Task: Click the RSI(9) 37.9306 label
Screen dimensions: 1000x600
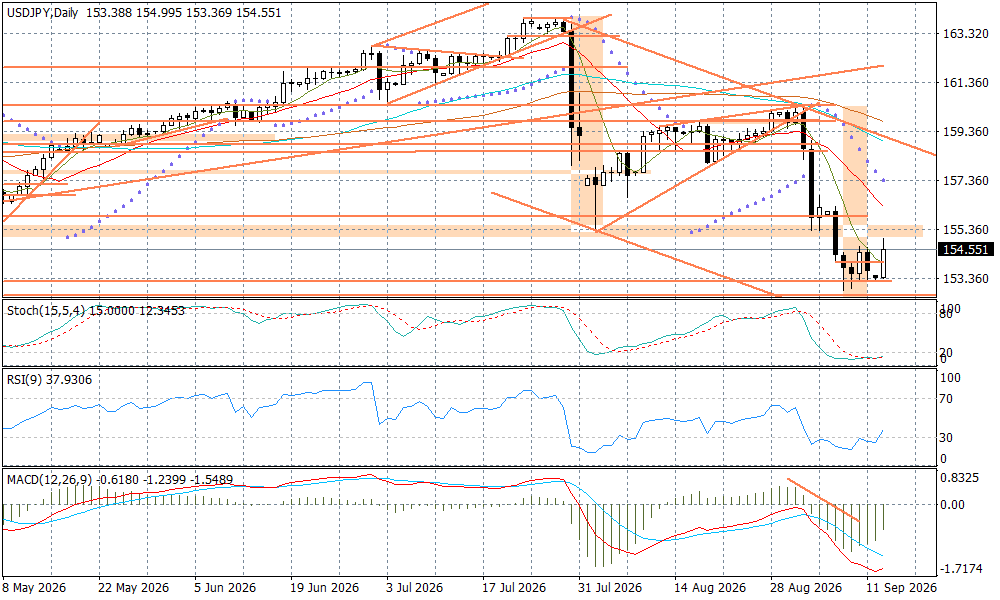Action: tap(50, 380)
